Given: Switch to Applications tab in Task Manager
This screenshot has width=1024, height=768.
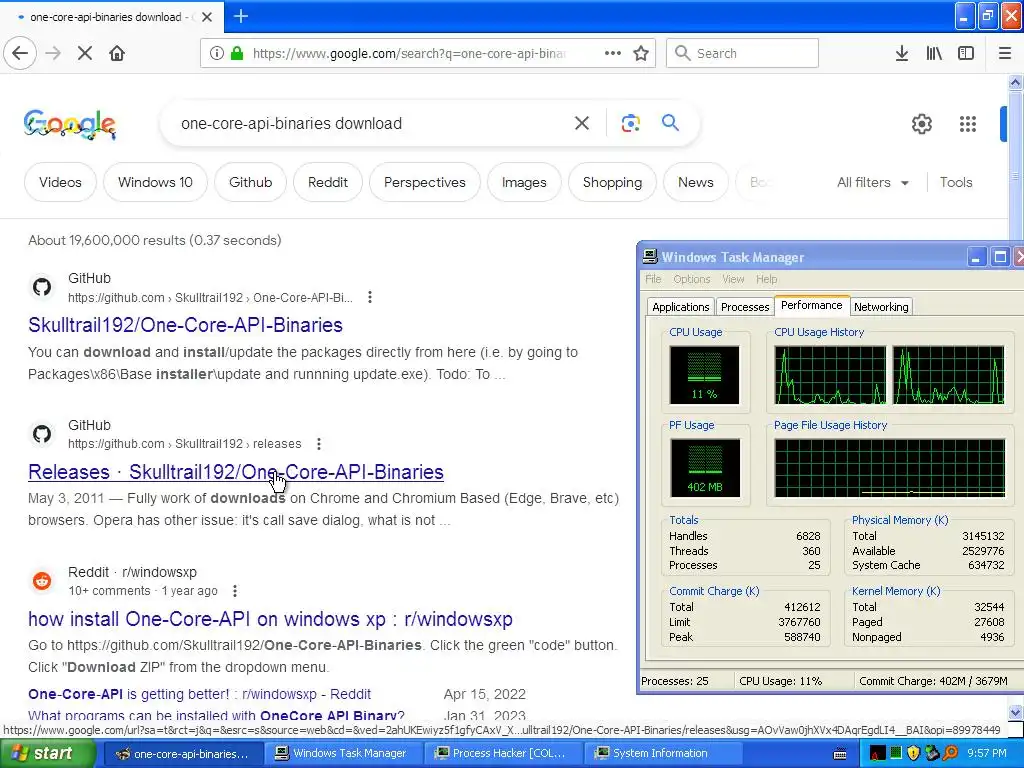Looking at the screenshot, I should tap(680, 307).
